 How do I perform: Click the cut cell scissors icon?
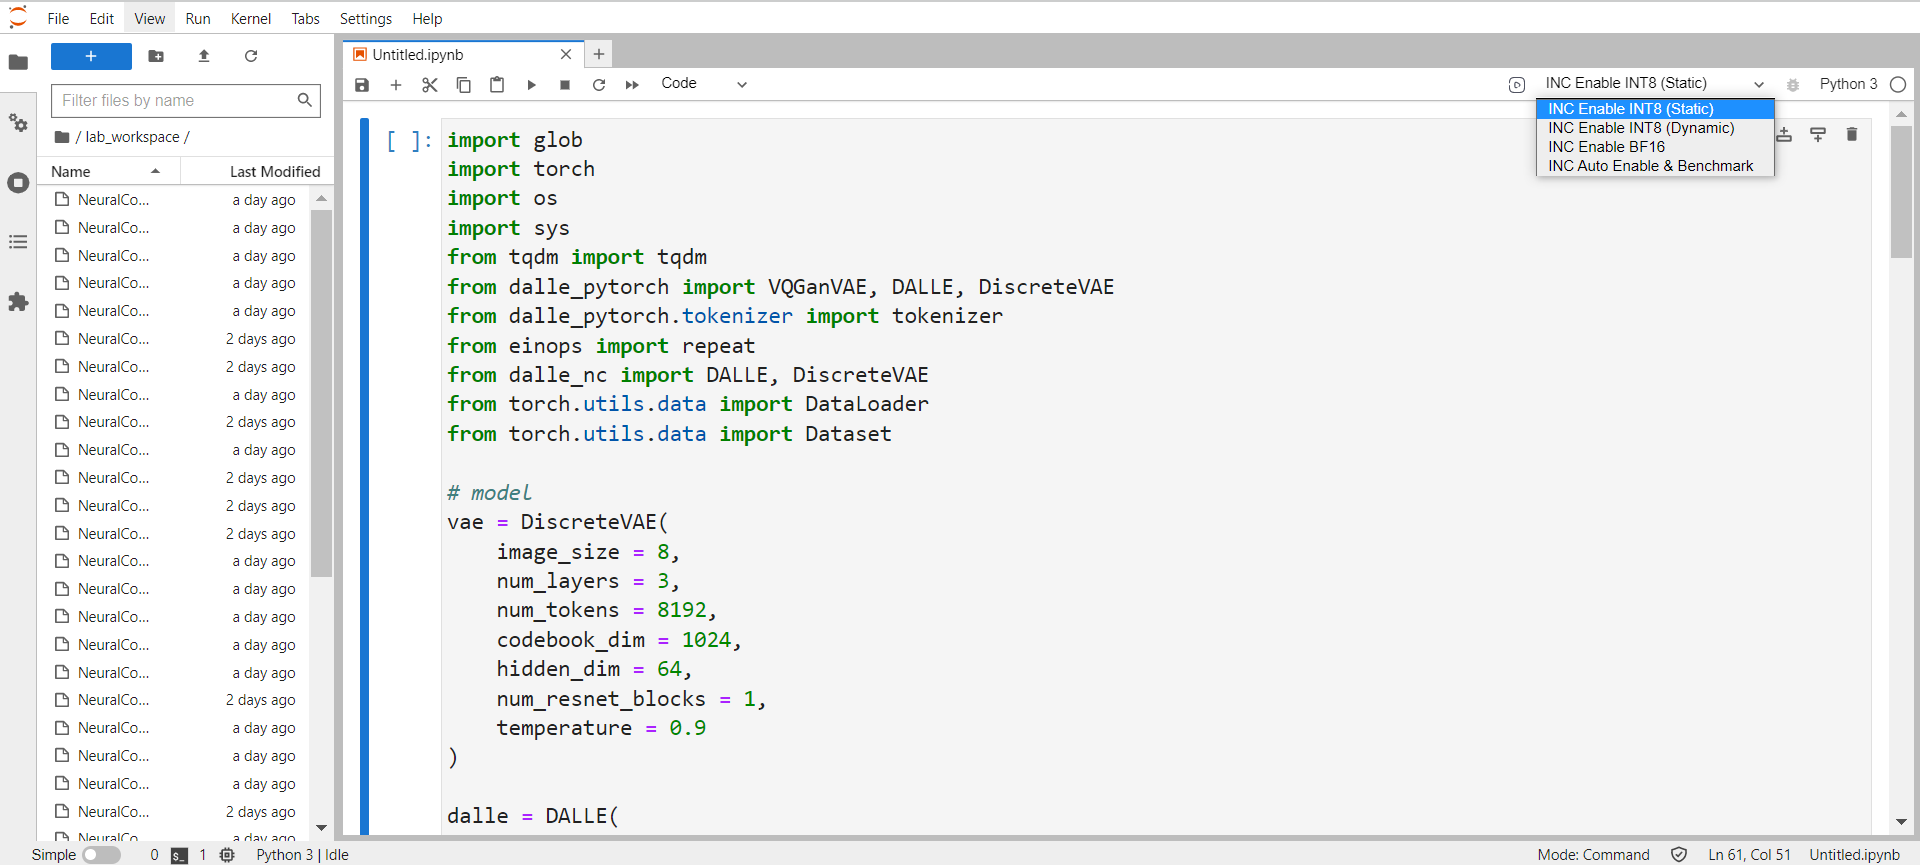[430, 85]
